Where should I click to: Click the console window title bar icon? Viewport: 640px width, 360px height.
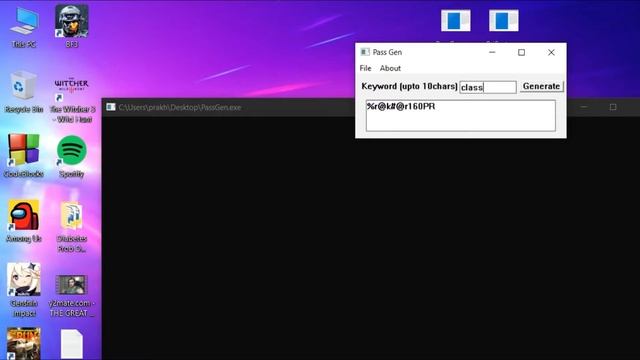111,107
